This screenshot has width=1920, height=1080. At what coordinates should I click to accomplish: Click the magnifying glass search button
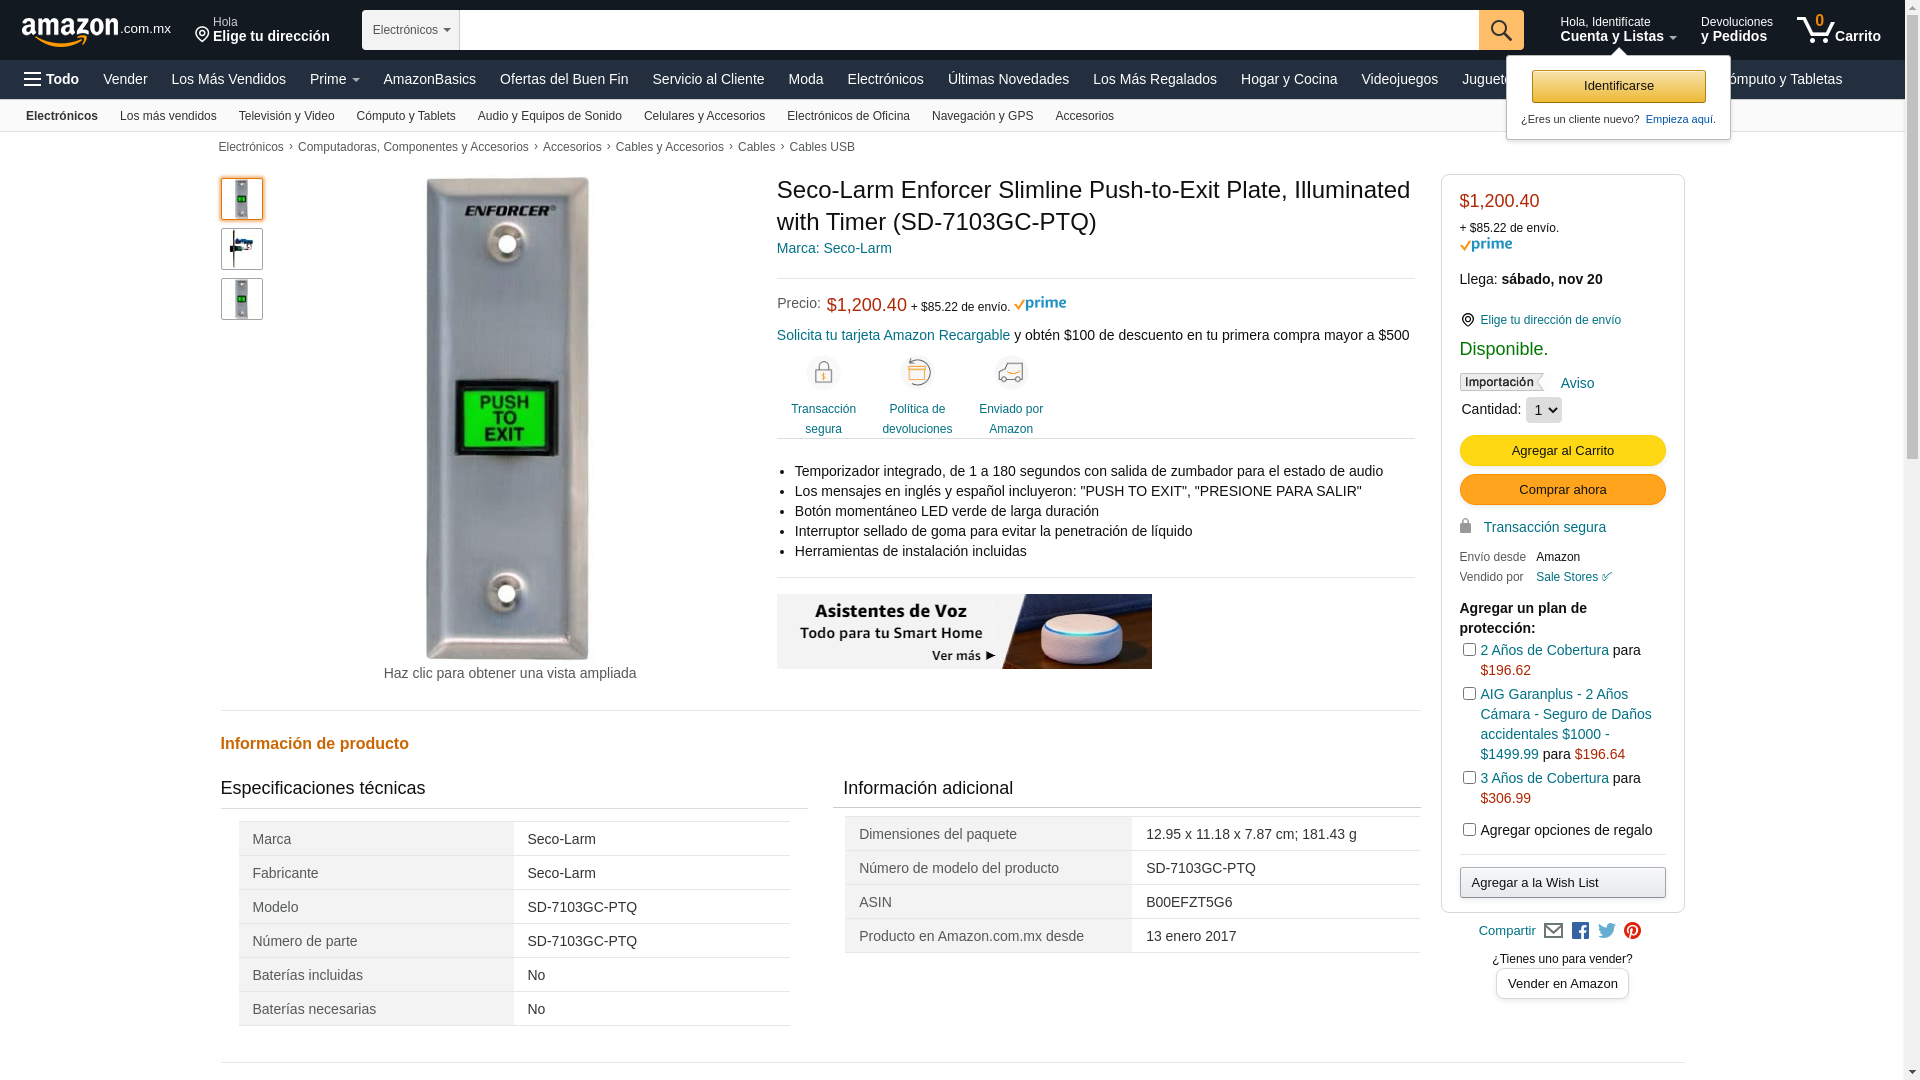click(1500, 30)
